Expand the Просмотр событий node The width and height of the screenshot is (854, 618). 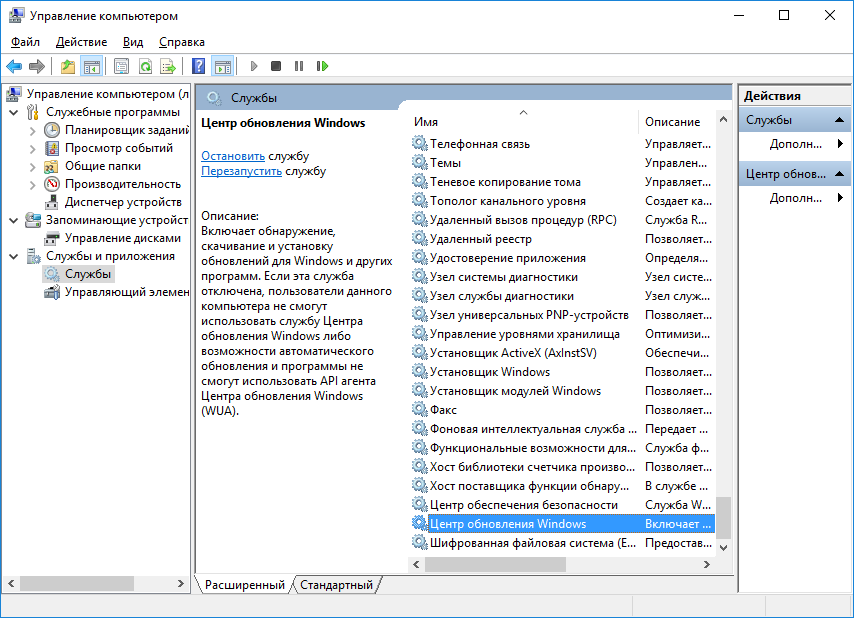click(33, 149)
